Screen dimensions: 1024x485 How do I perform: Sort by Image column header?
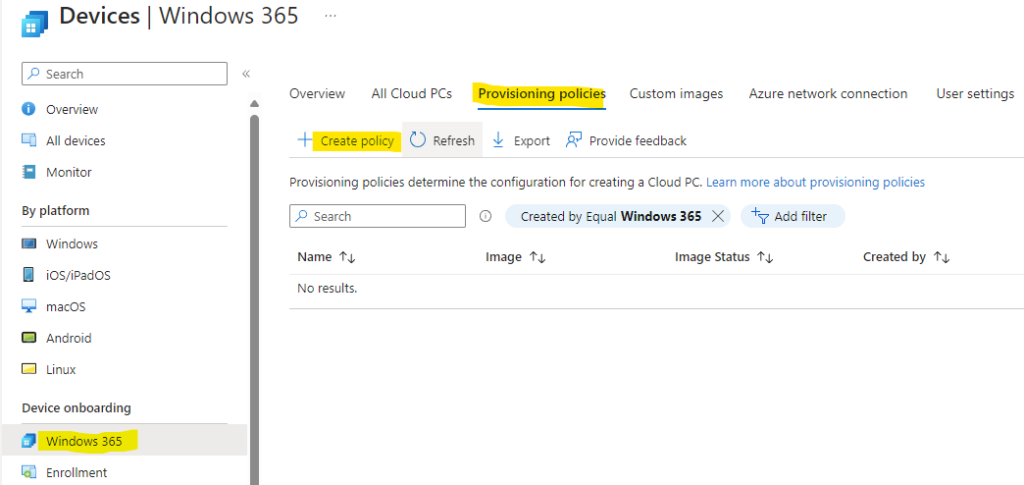[504, 257]
